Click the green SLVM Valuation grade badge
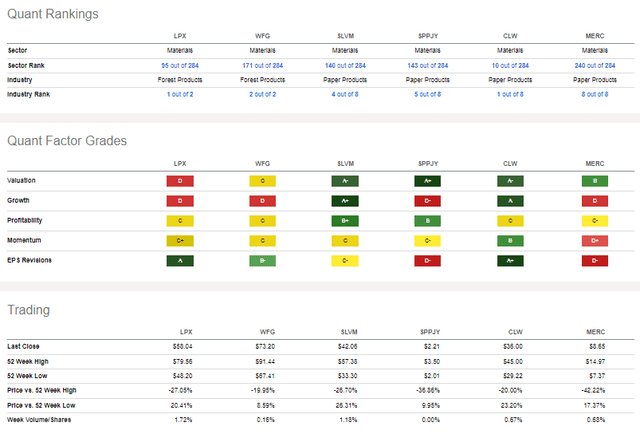 [345, 181]
